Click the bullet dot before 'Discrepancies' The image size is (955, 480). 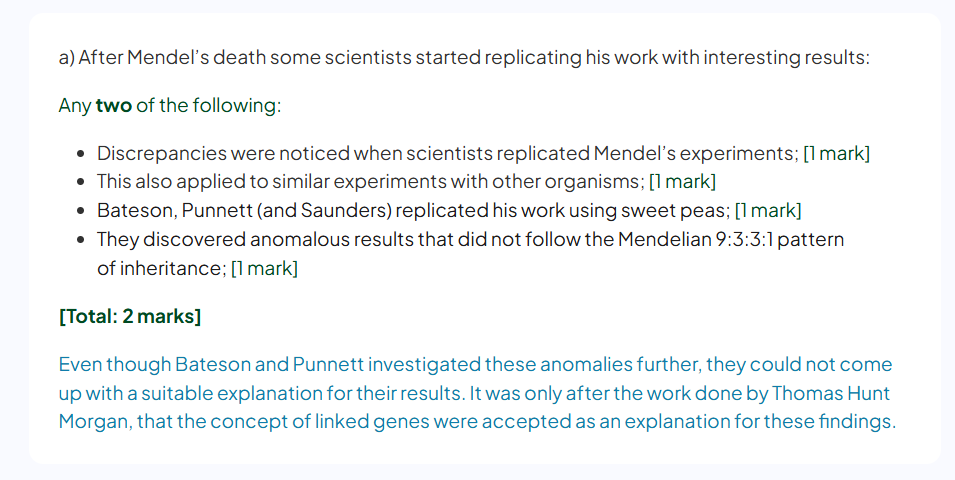81,154
